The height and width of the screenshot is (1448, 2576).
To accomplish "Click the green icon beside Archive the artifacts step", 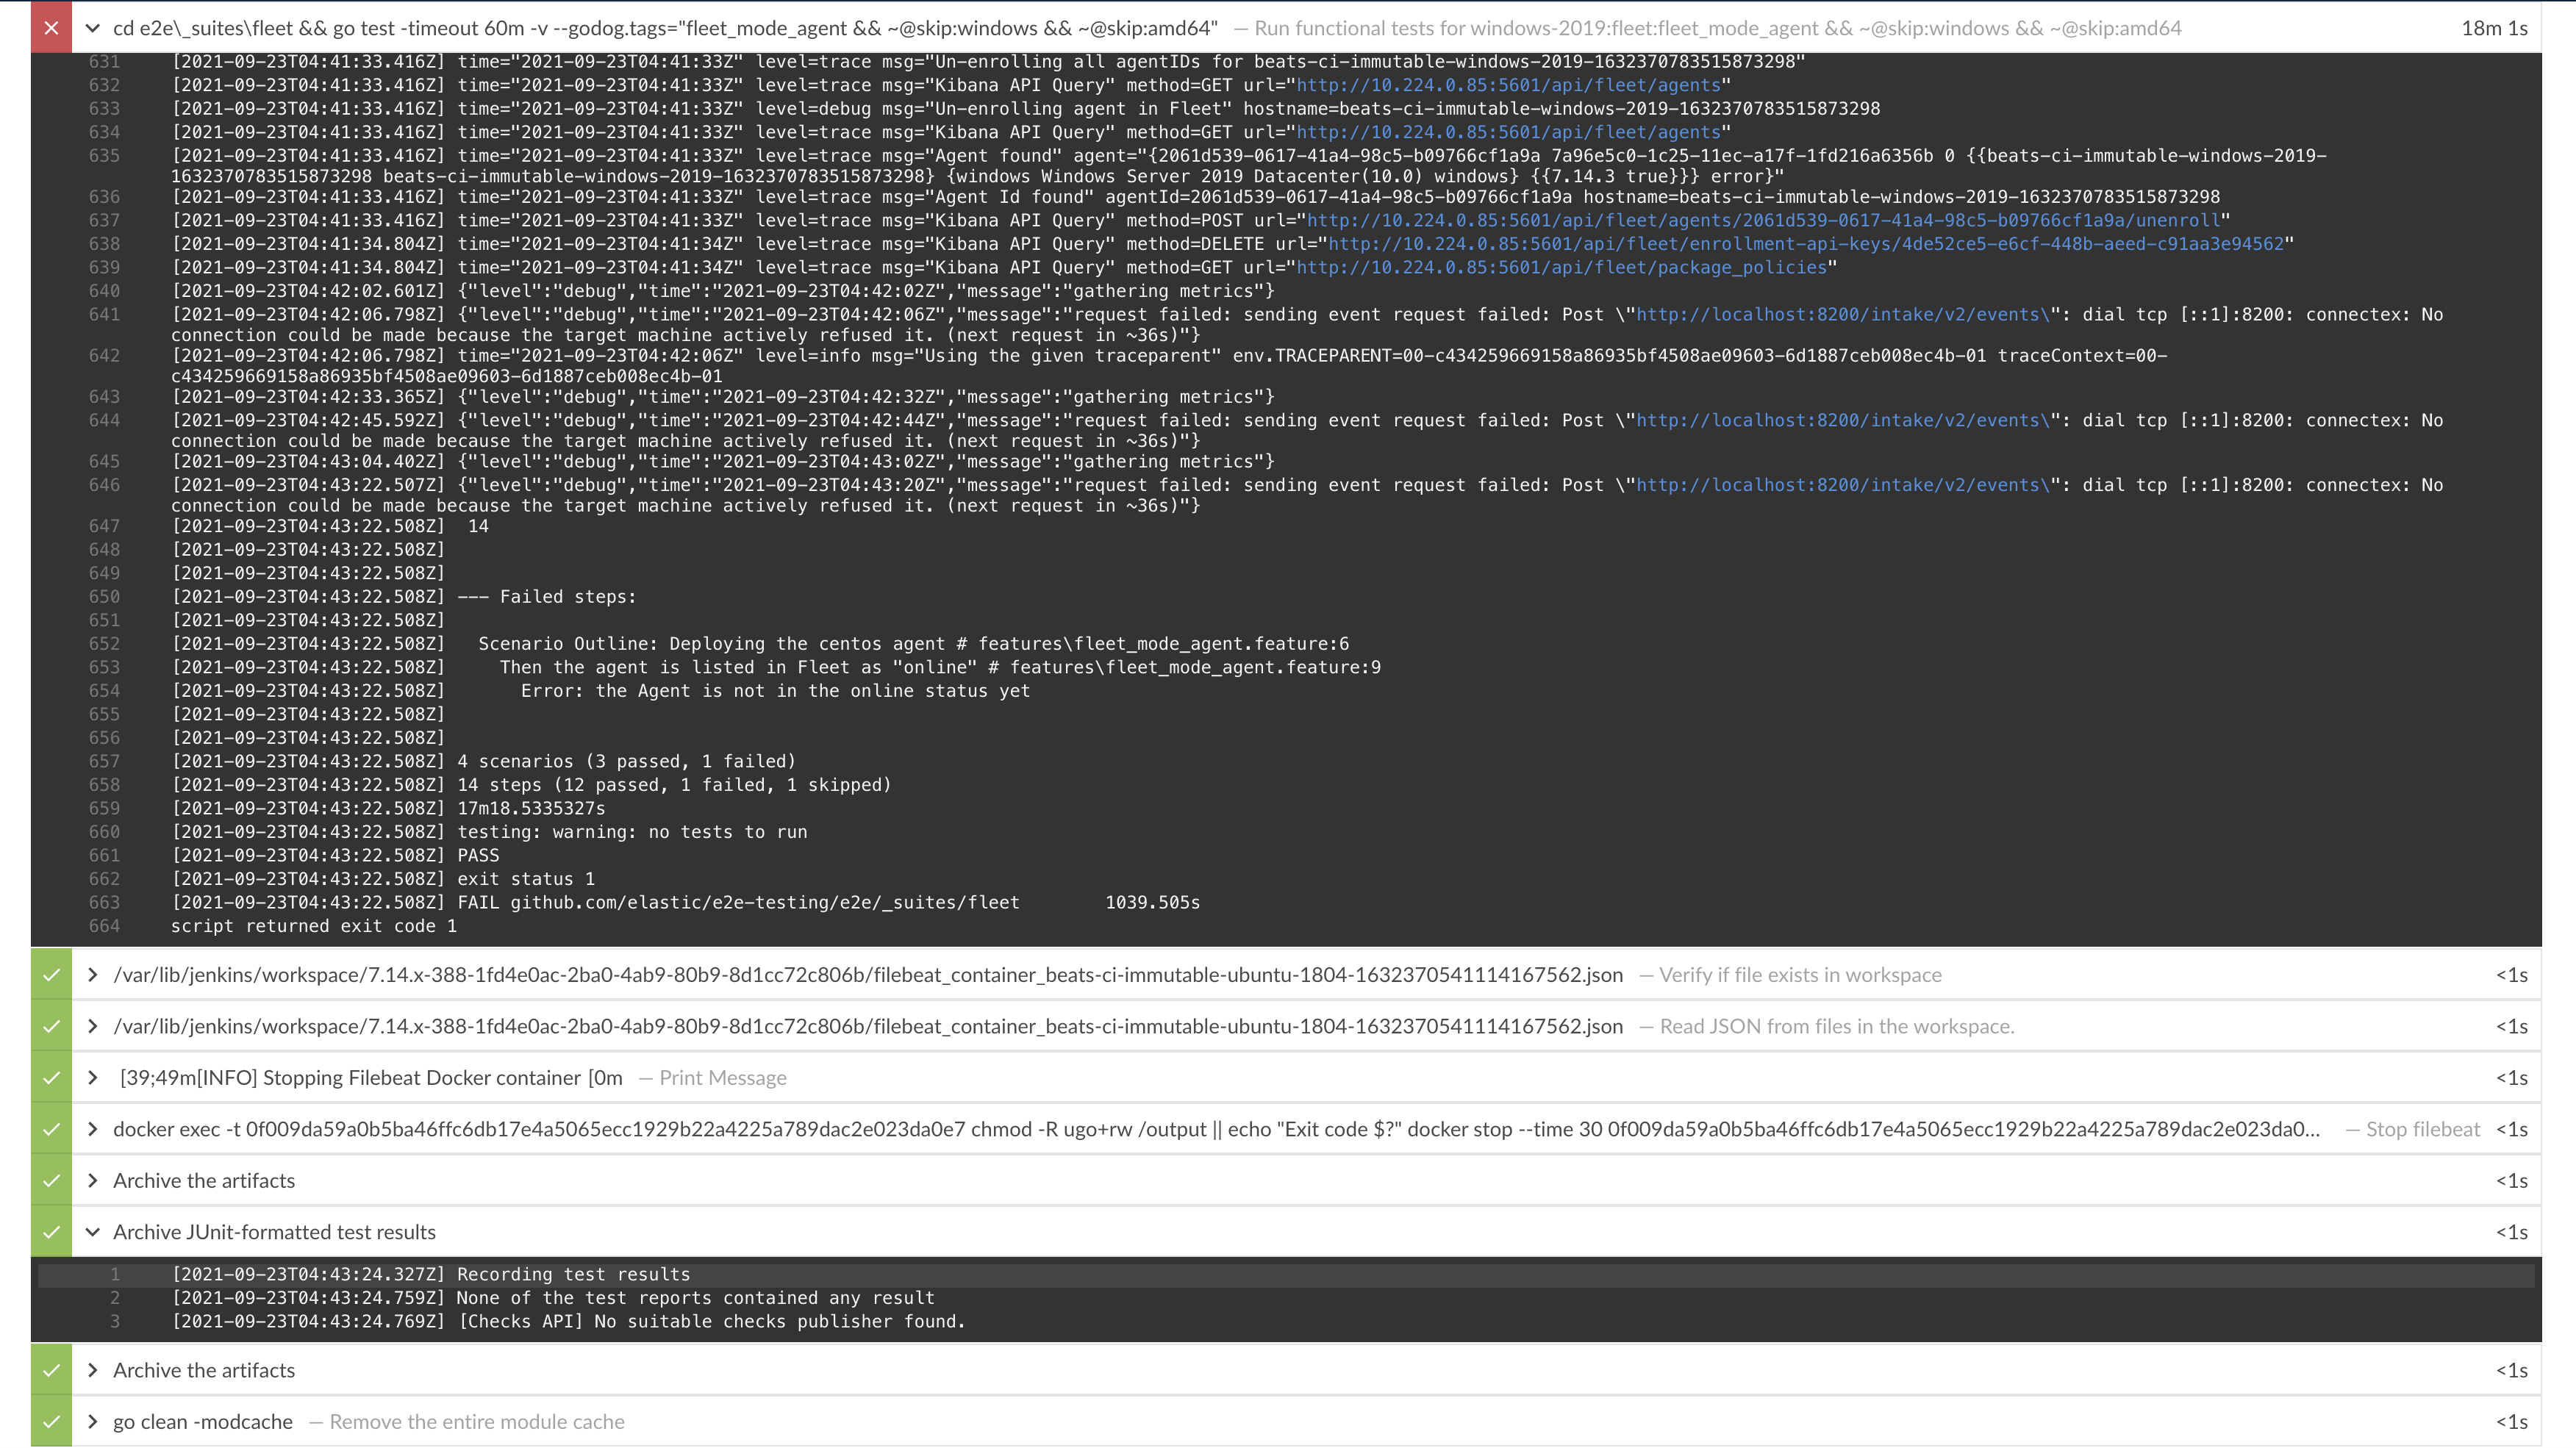I will pos(51,1180).
